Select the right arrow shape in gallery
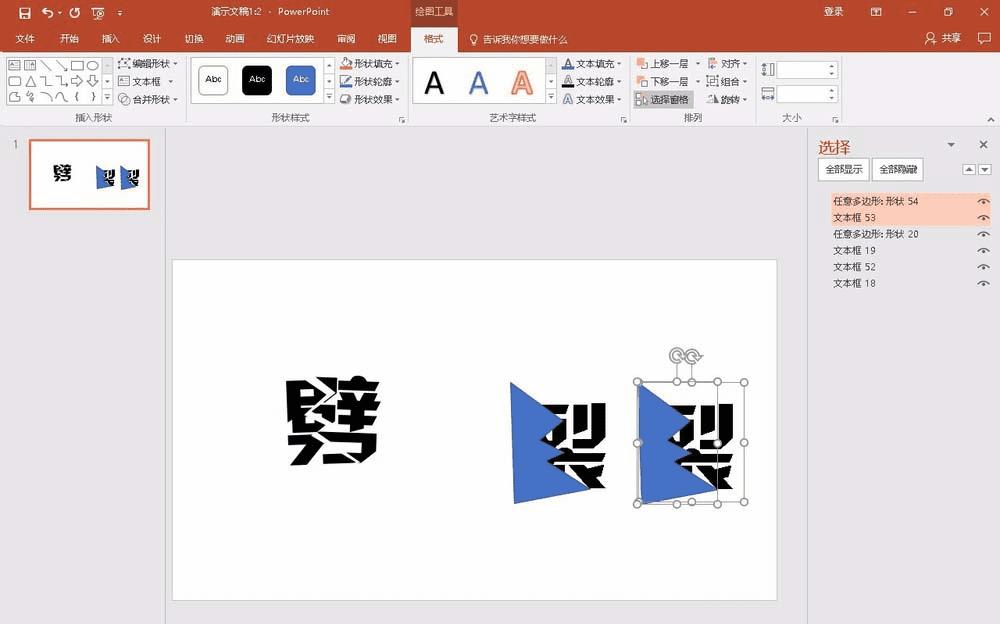Image resolution: width=1000 pixels, height=624 pixels. pos(77,81)
